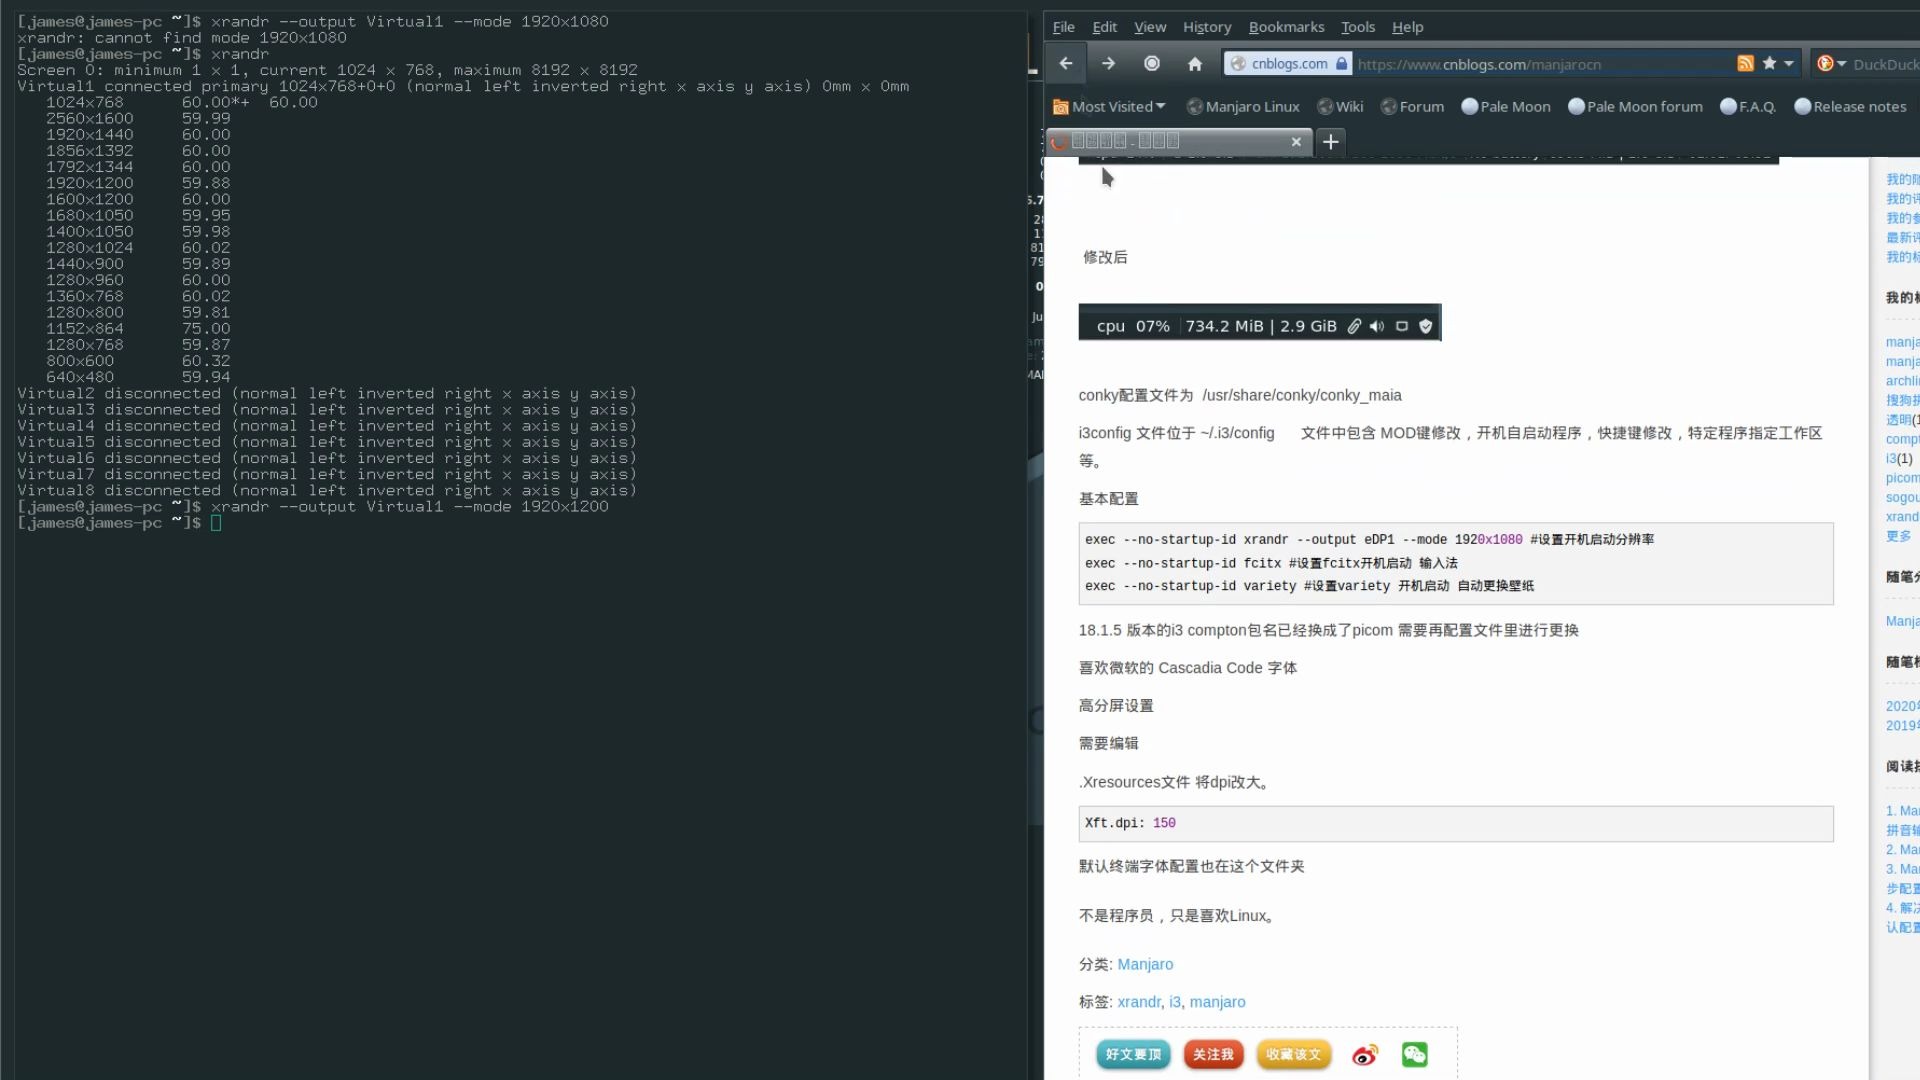Click the 好文要顶 button on article page
This screenshot has width=1920, height=1080.
click(1131, 1054)
